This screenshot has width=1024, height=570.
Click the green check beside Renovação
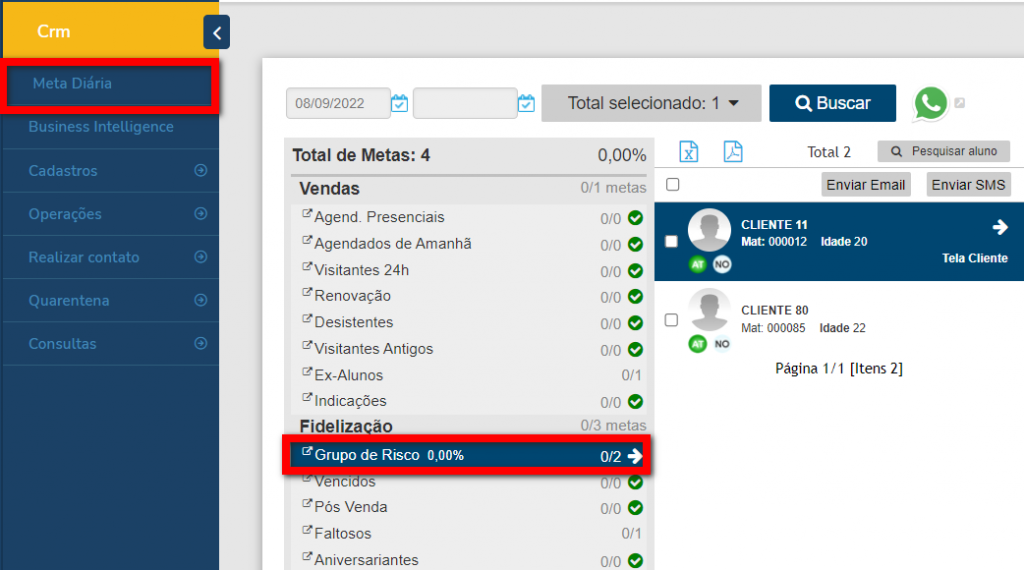point(635,297)
